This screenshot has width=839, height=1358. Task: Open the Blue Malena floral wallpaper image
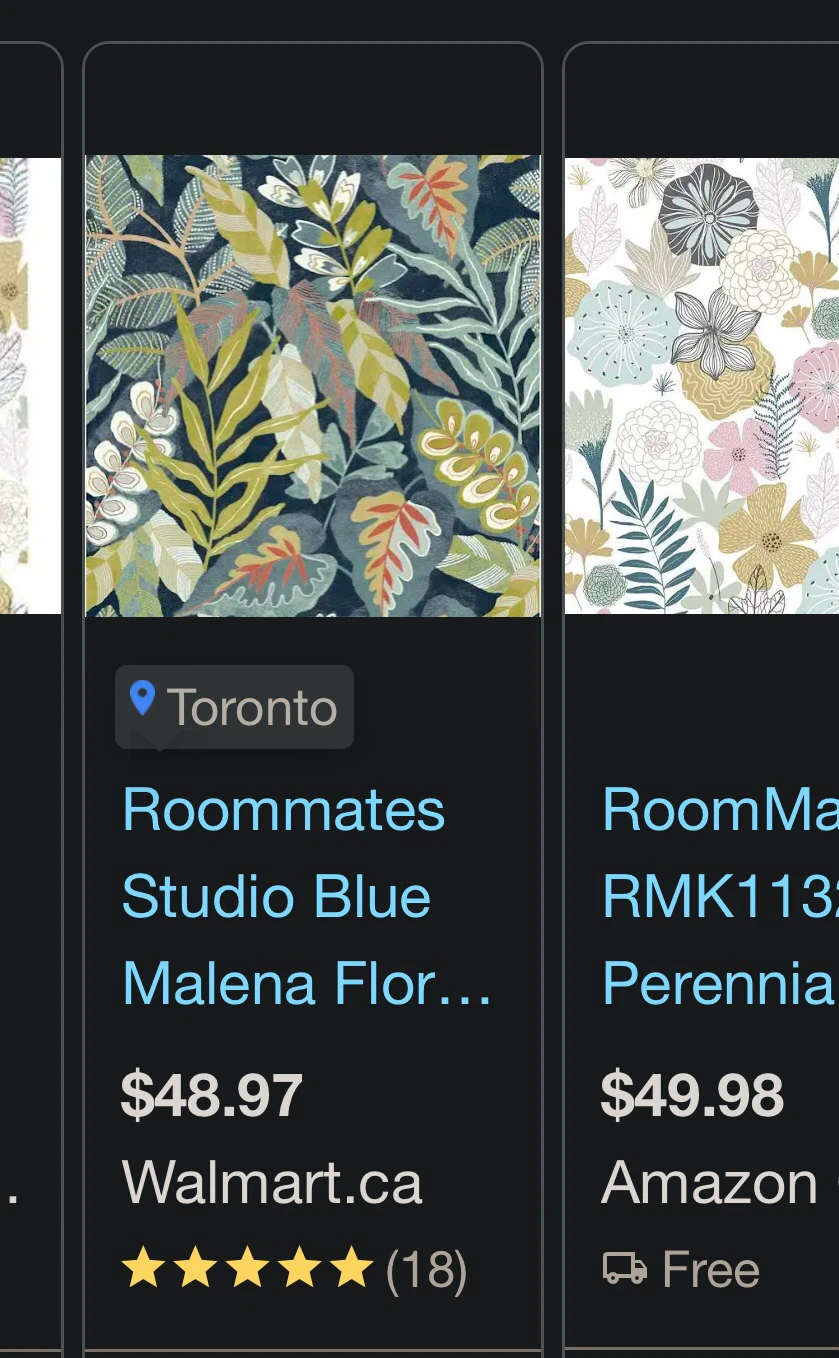click(313, 385)
